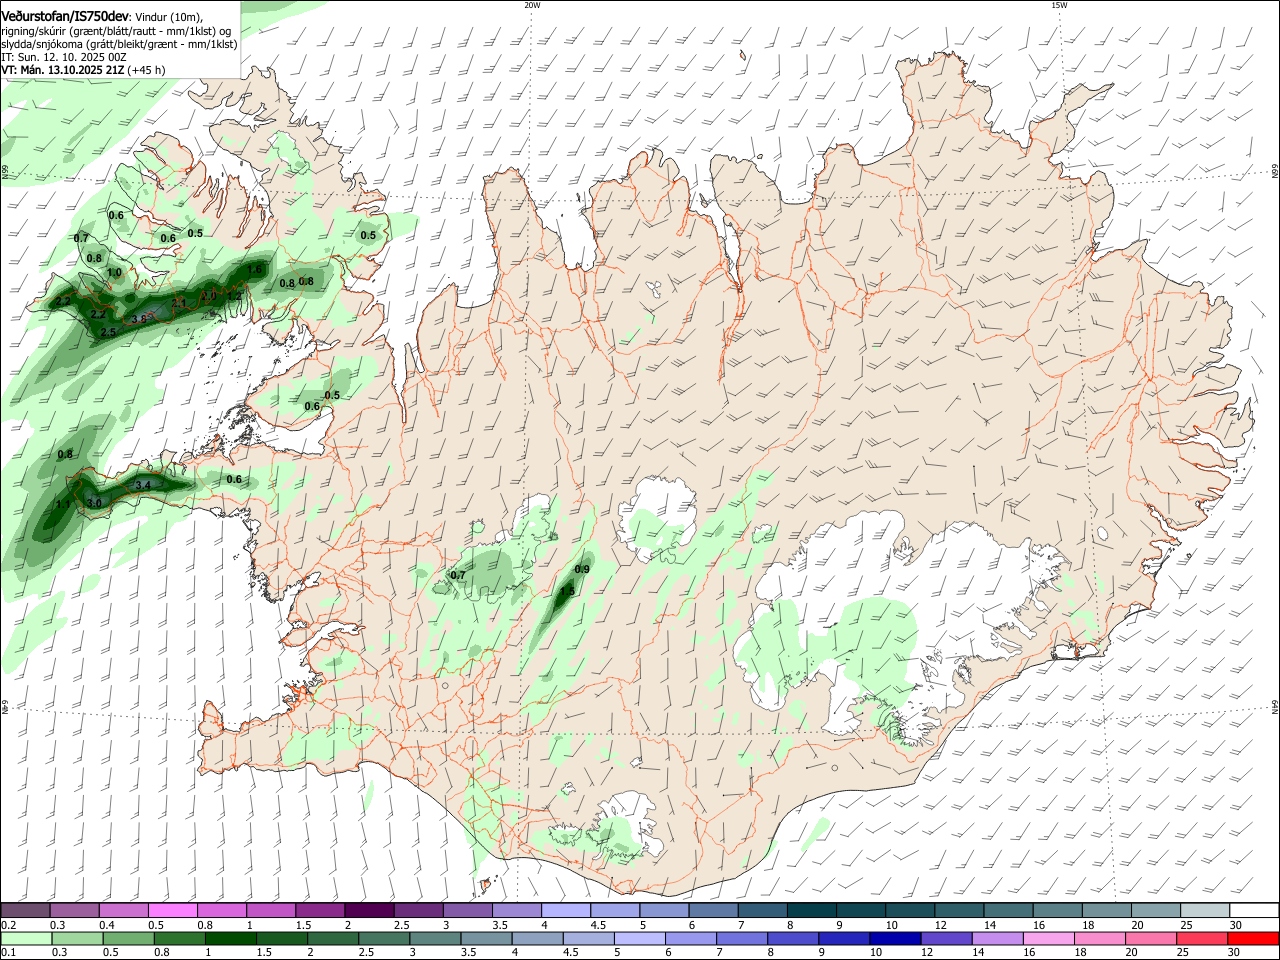Click the 0.1 label on the lower legend
Screen dimensions: 1280x960
[x=8, y=953]
